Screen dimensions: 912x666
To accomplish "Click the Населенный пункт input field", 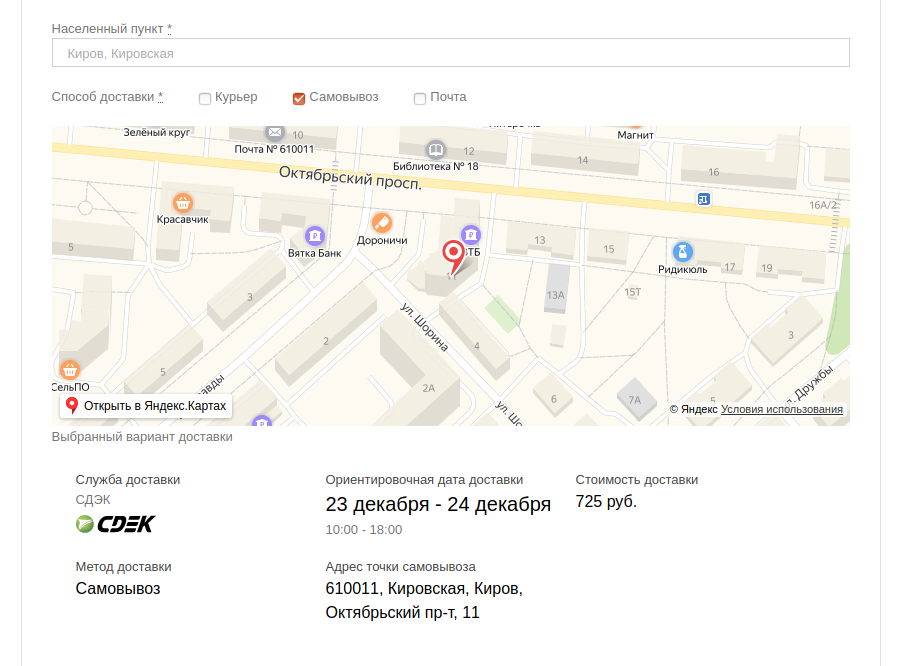I will click(450, 53).
